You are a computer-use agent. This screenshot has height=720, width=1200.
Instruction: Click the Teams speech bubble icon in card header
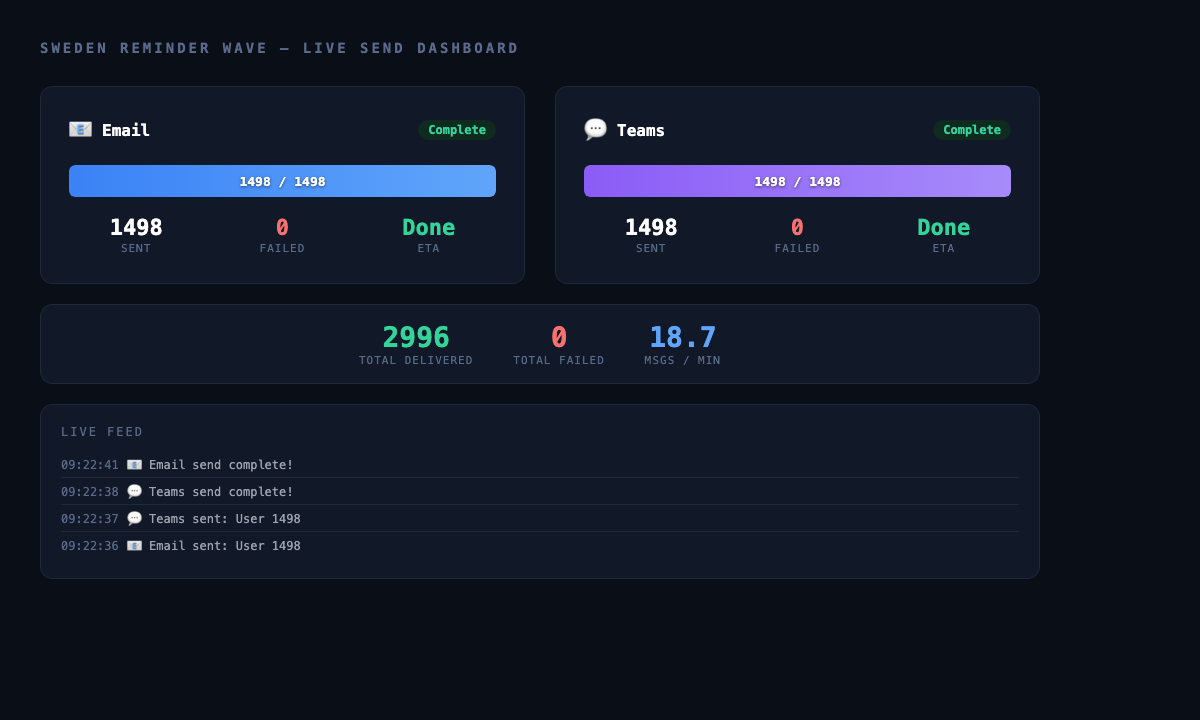595,129
